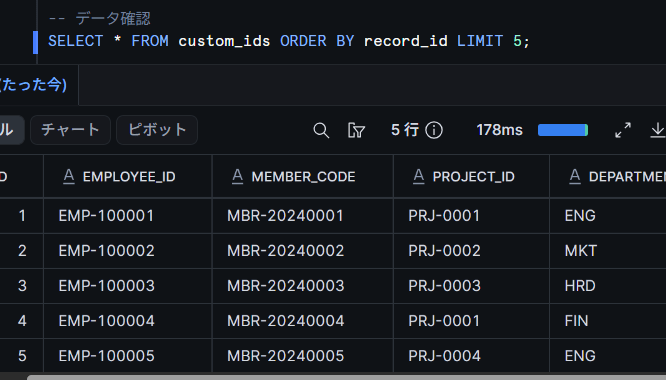666x380 pixels.
Task: Click the horizontal scrollbar under the table
Action: [346, 377]
